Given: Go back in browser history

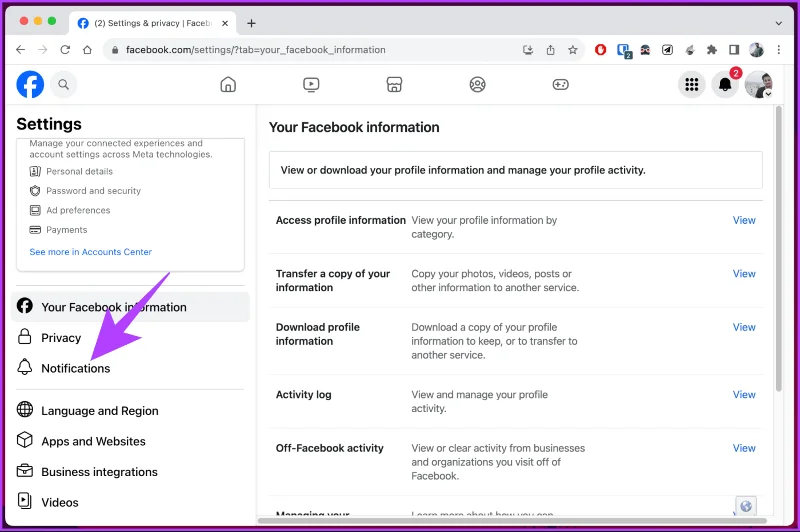Looking at the screenshot, I should coord(20,49).
